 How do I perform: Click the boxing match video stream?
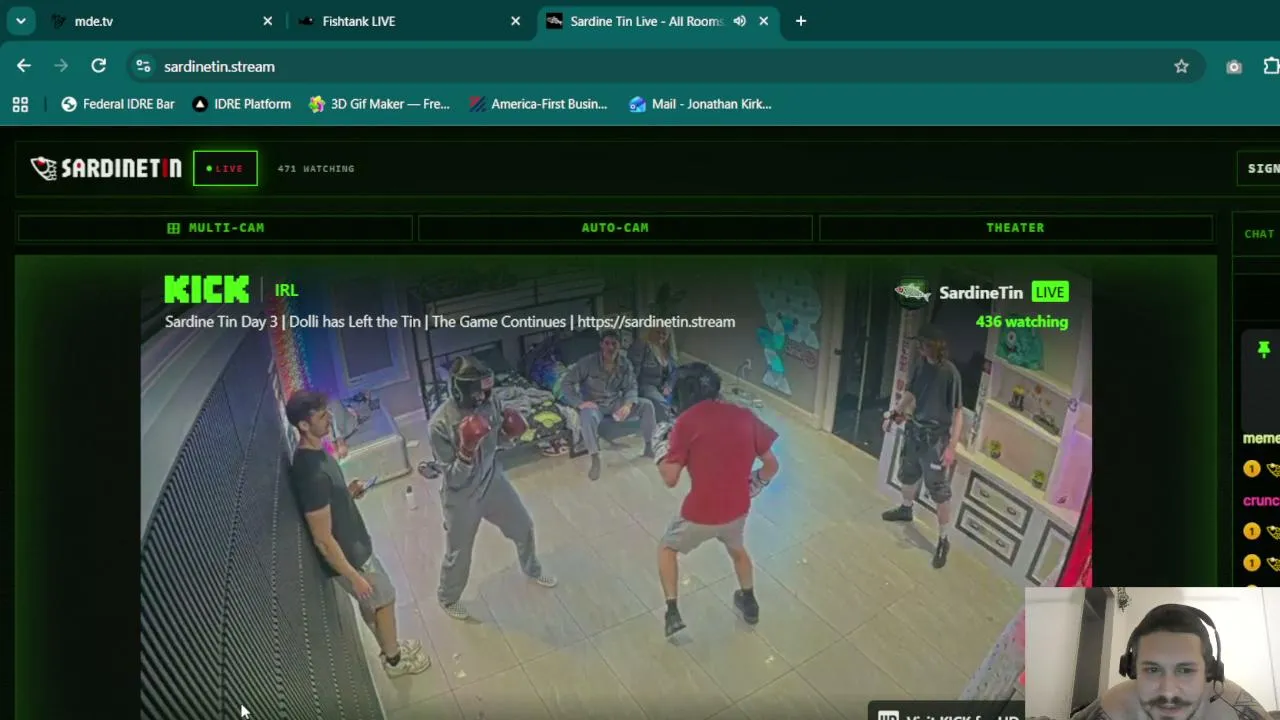pyautogui.click(x=615, y=490)
